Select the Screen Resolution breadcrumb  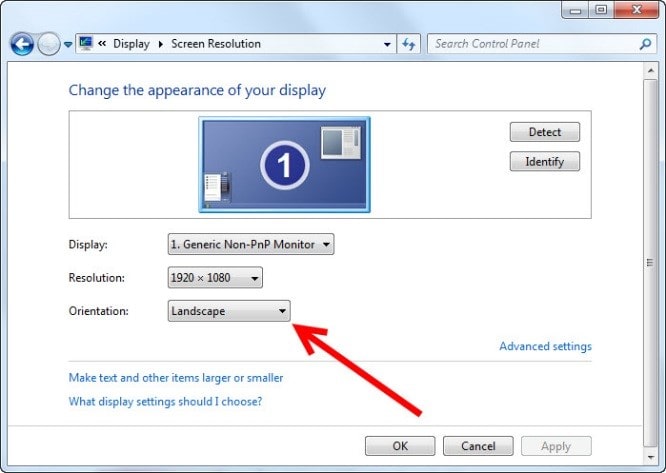(216, 44)
